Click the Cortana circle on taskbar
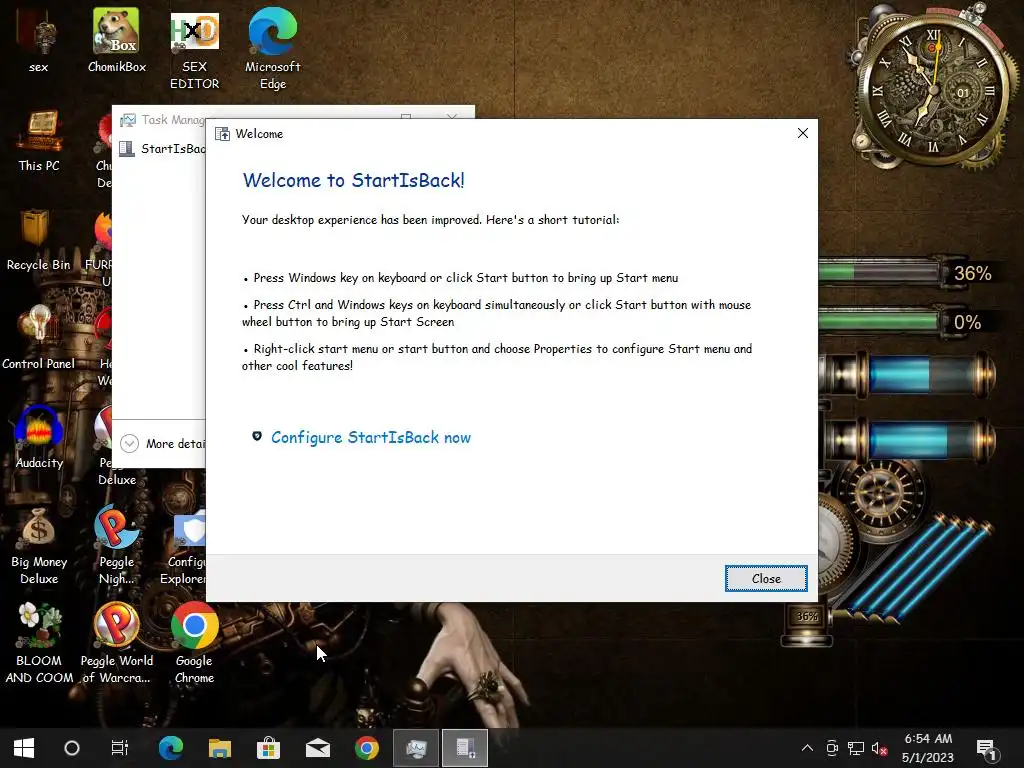Screen dimensions: 1024x768 72,748
